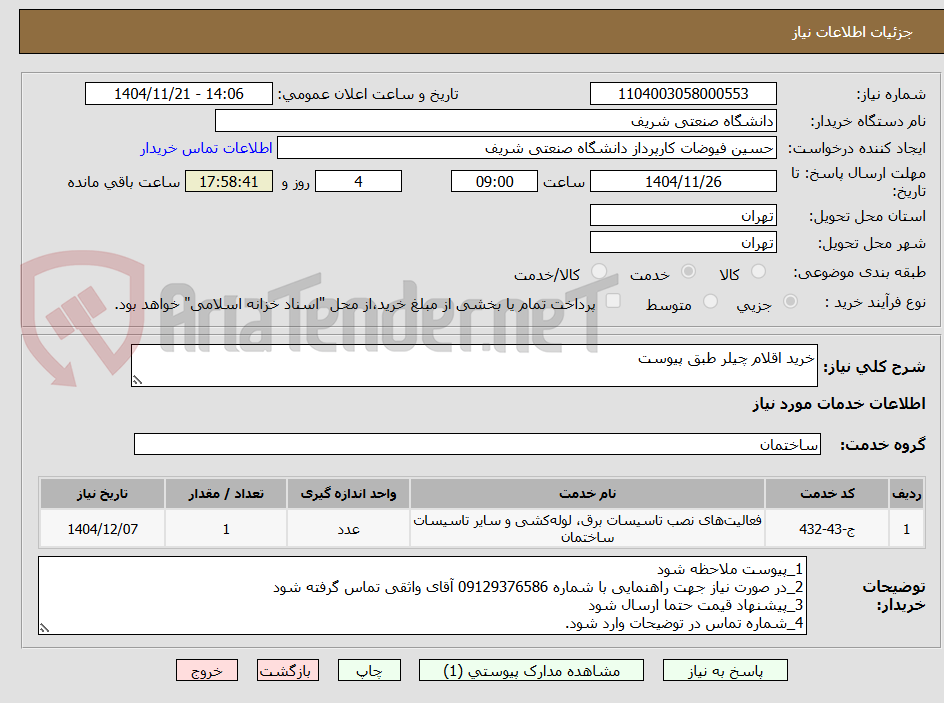This screenshot has width=944, height=703.
Task: Click the remaining days field showing 4
Action: click(x=358, y=181)
